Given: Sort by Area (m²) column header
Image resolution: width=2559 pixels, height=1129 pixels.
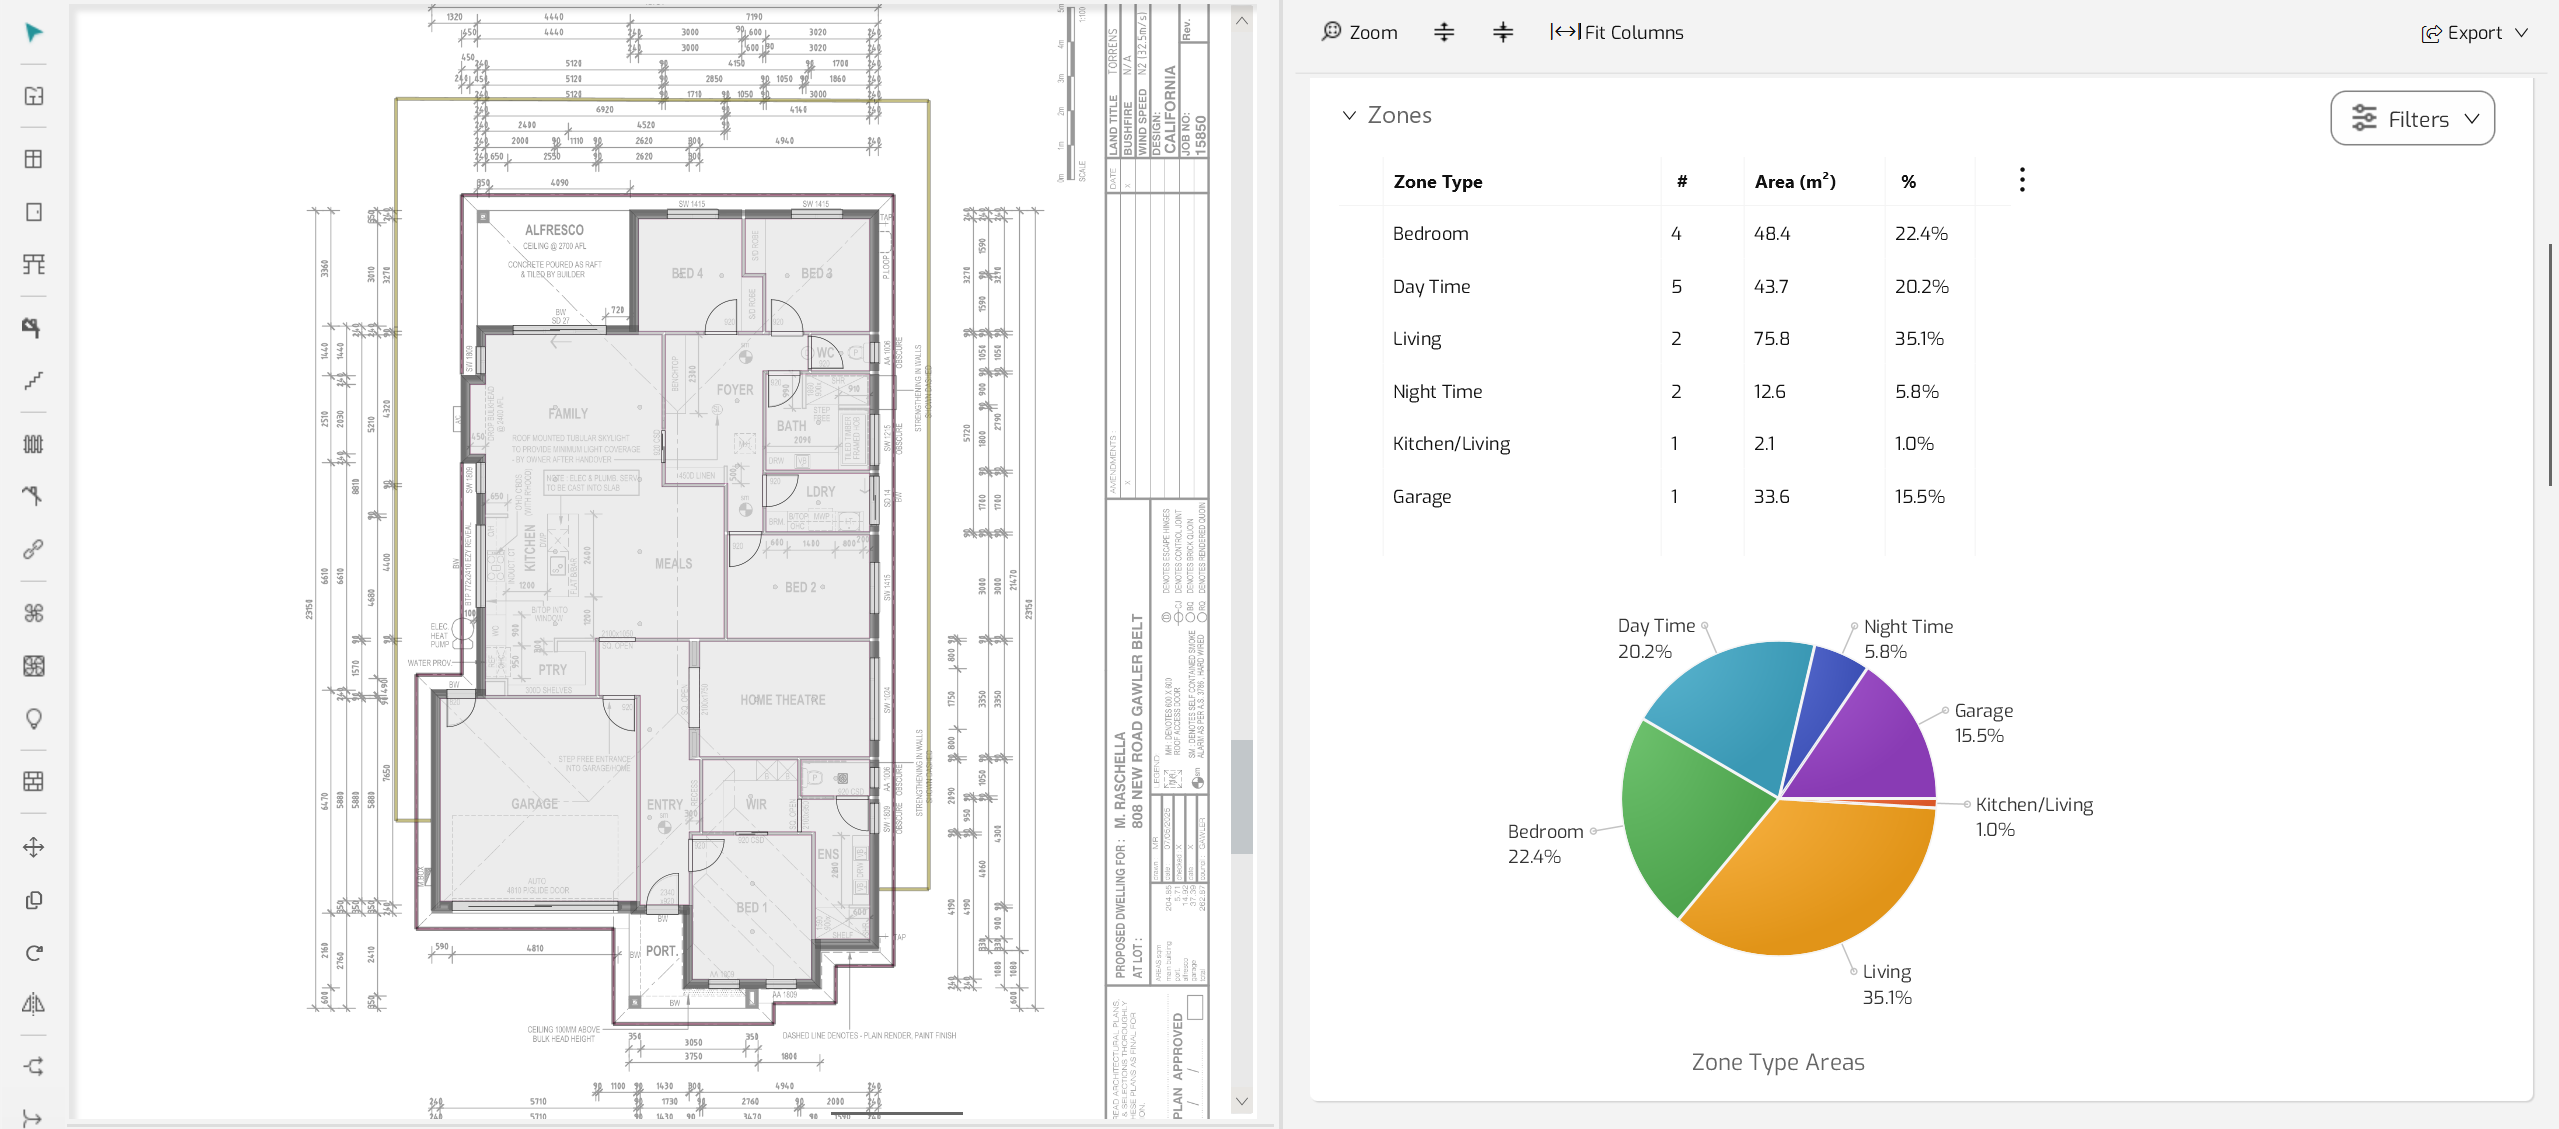Looking at the screenshot, I should point(1795,181).
